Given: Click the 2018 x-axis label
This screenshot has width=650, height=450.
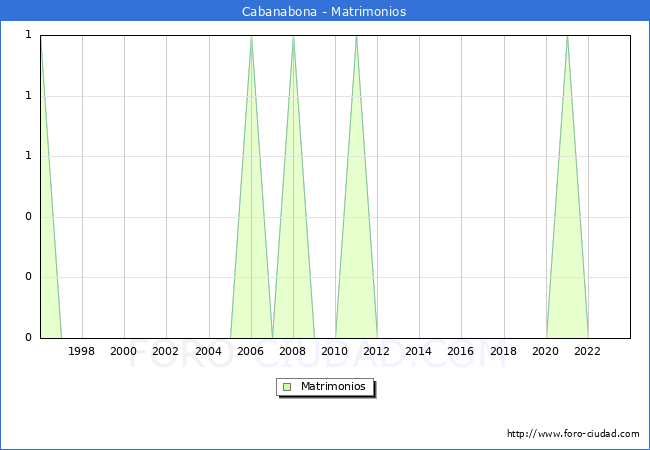Looking at the screenshot, I should [x=503, y=351].
